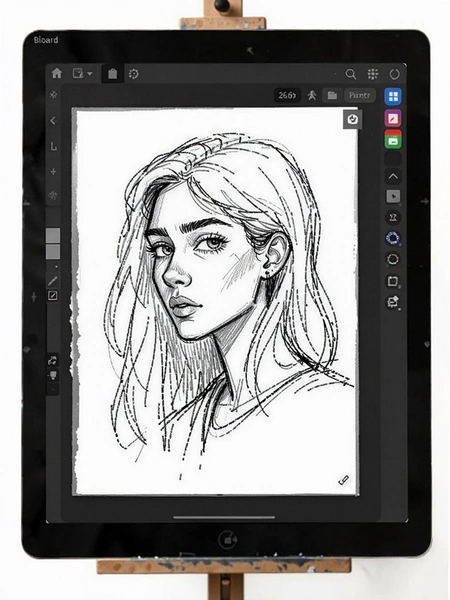Tap the bottom home indicator bar
This screenshot has width=450, height=600.
coord(224,517)
